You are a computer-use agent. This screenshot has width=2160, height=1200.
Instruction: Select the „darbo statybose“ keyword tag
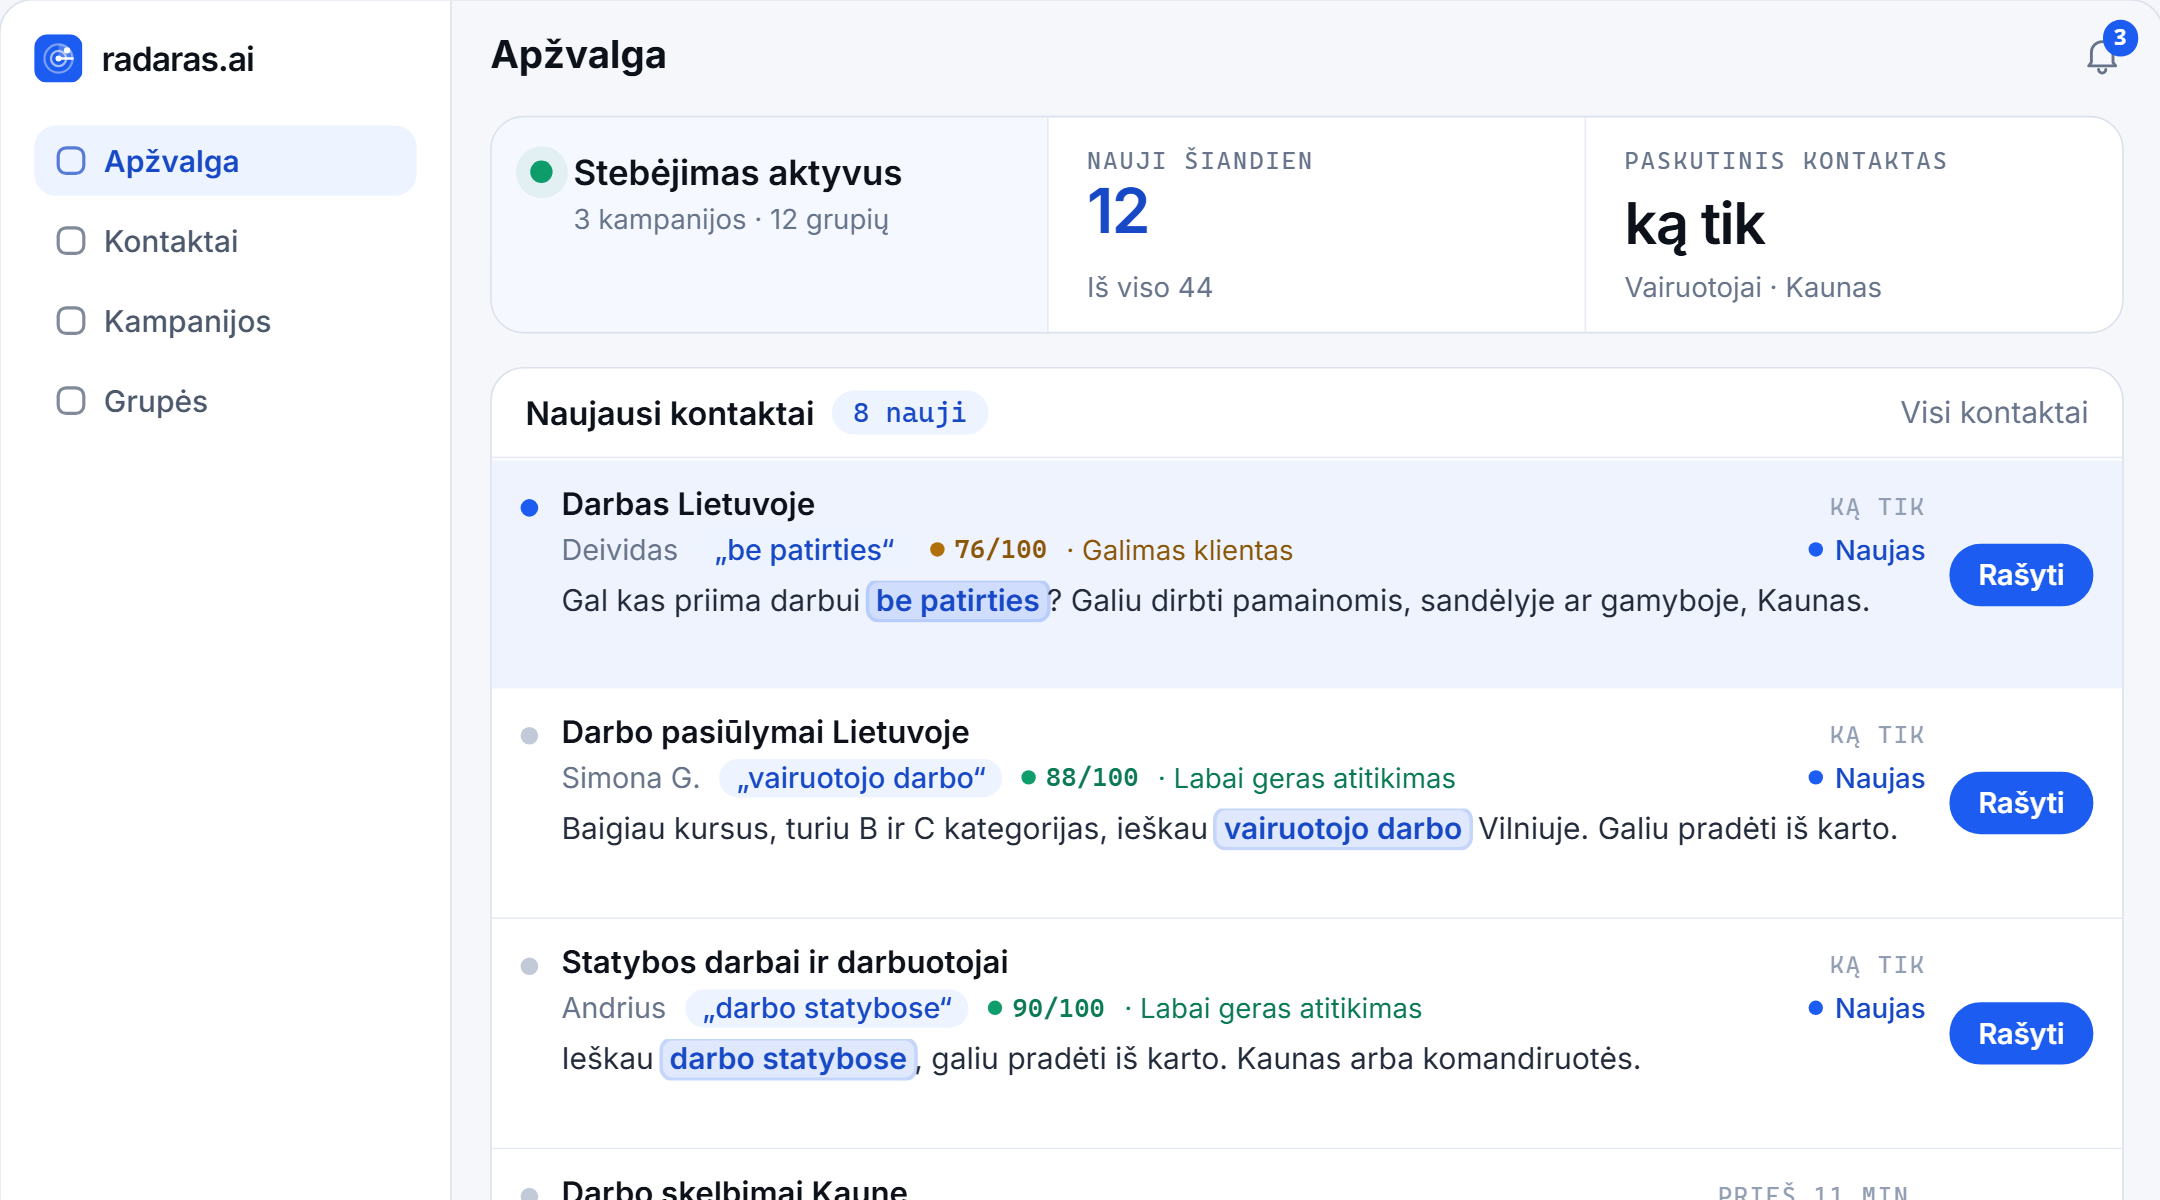click(x=827, y=1008)
